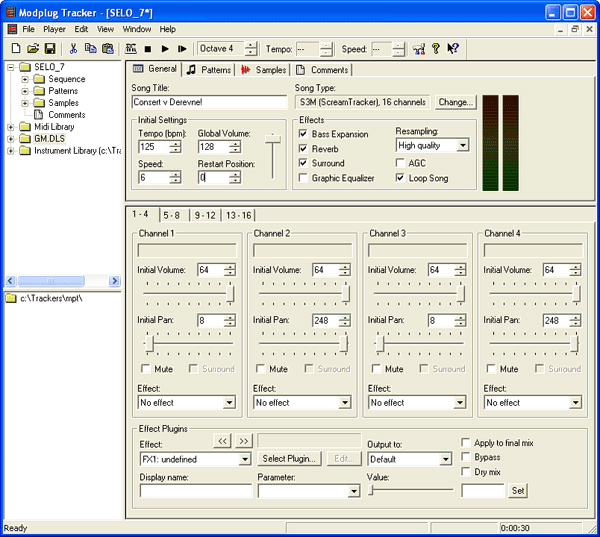Save the song using the floppy disk icon
Screen dimensions: 600x537
pos(48,48)
